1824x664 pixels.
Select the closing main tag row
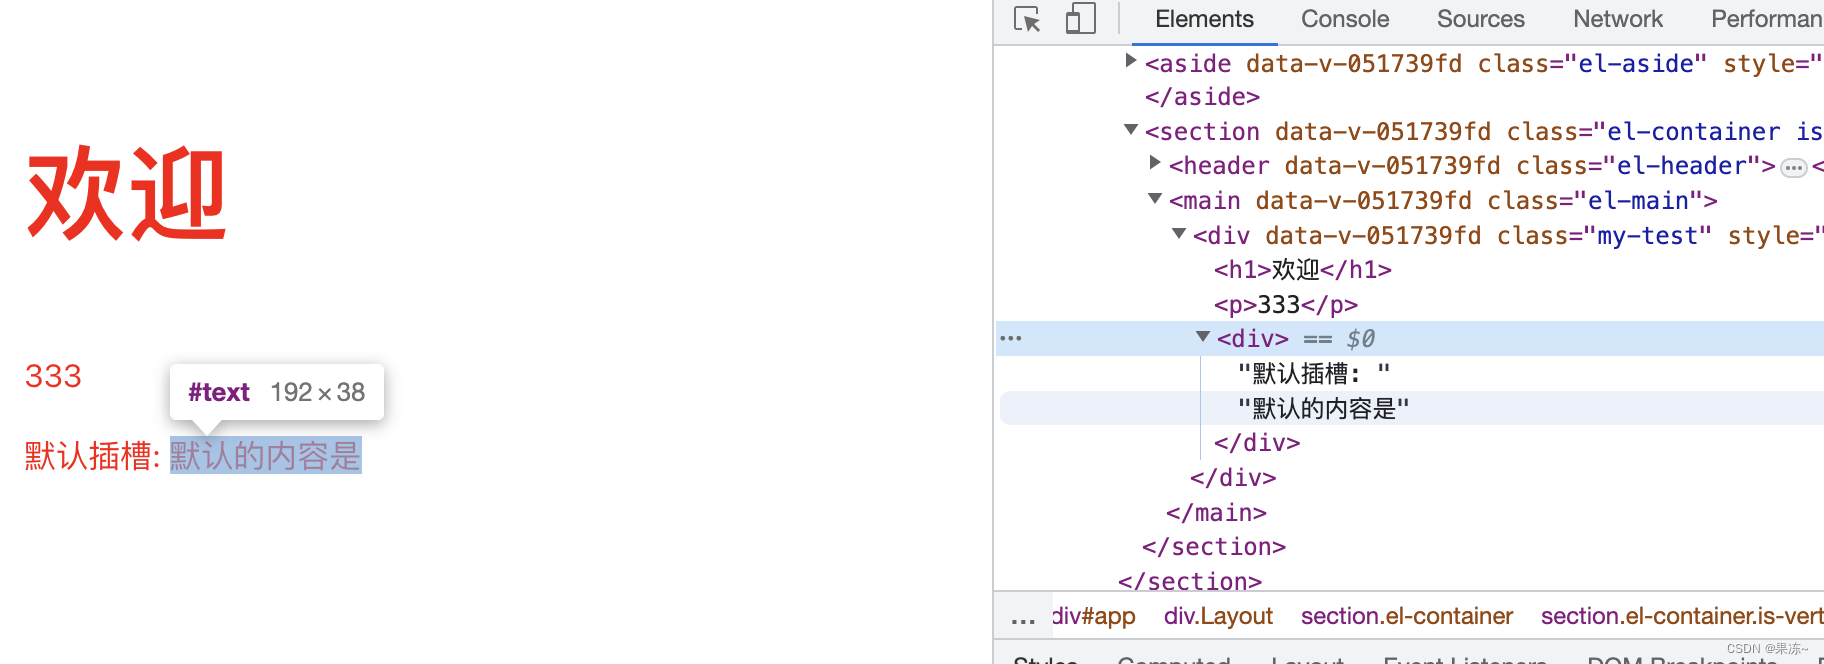point(1216,513)
